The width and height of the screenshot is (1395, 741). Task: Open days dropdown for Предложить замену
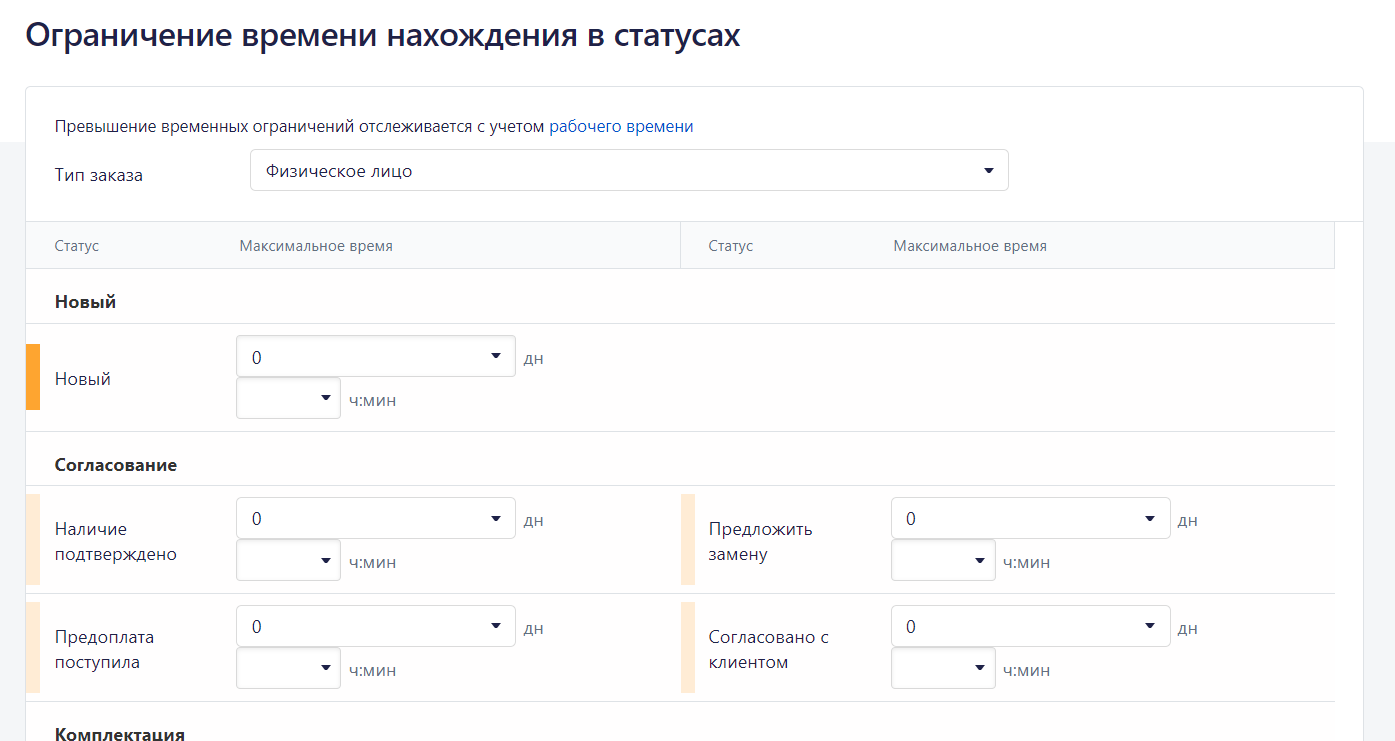coord(1030,519)
